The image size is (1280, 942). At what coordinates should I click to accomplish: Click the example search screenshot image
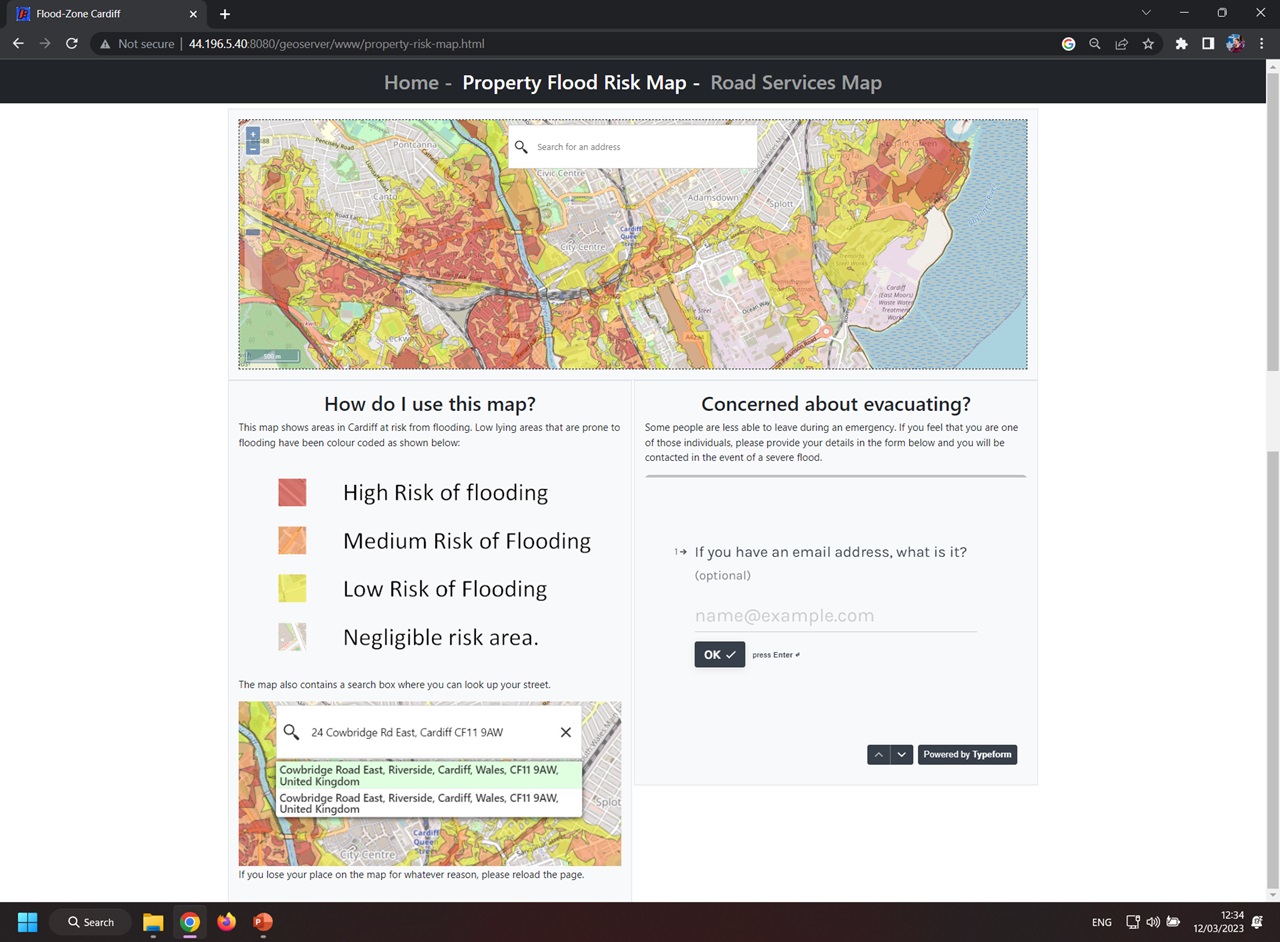pos(430,783)
